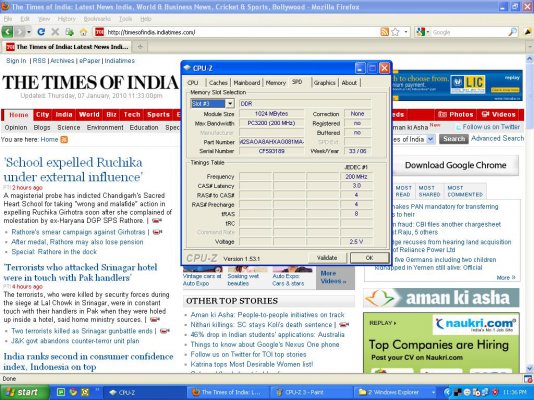Viewport: 534px width, 400px height.
Task: Click the Tech navigation tab
Action: pos(132,115)
